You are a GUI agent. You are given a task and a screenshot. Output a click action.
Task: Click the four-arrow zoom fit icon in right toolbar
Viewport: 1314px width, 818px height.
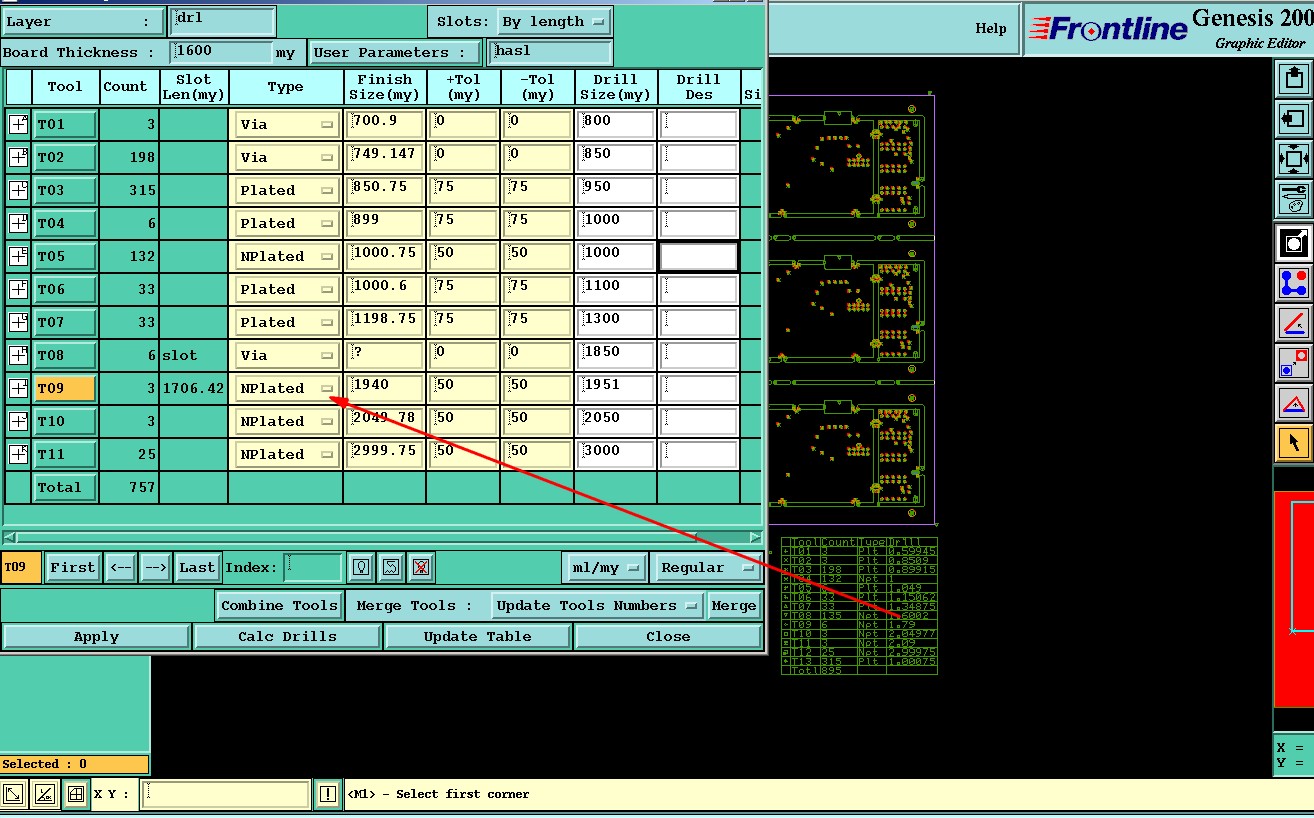[1294, 159]
